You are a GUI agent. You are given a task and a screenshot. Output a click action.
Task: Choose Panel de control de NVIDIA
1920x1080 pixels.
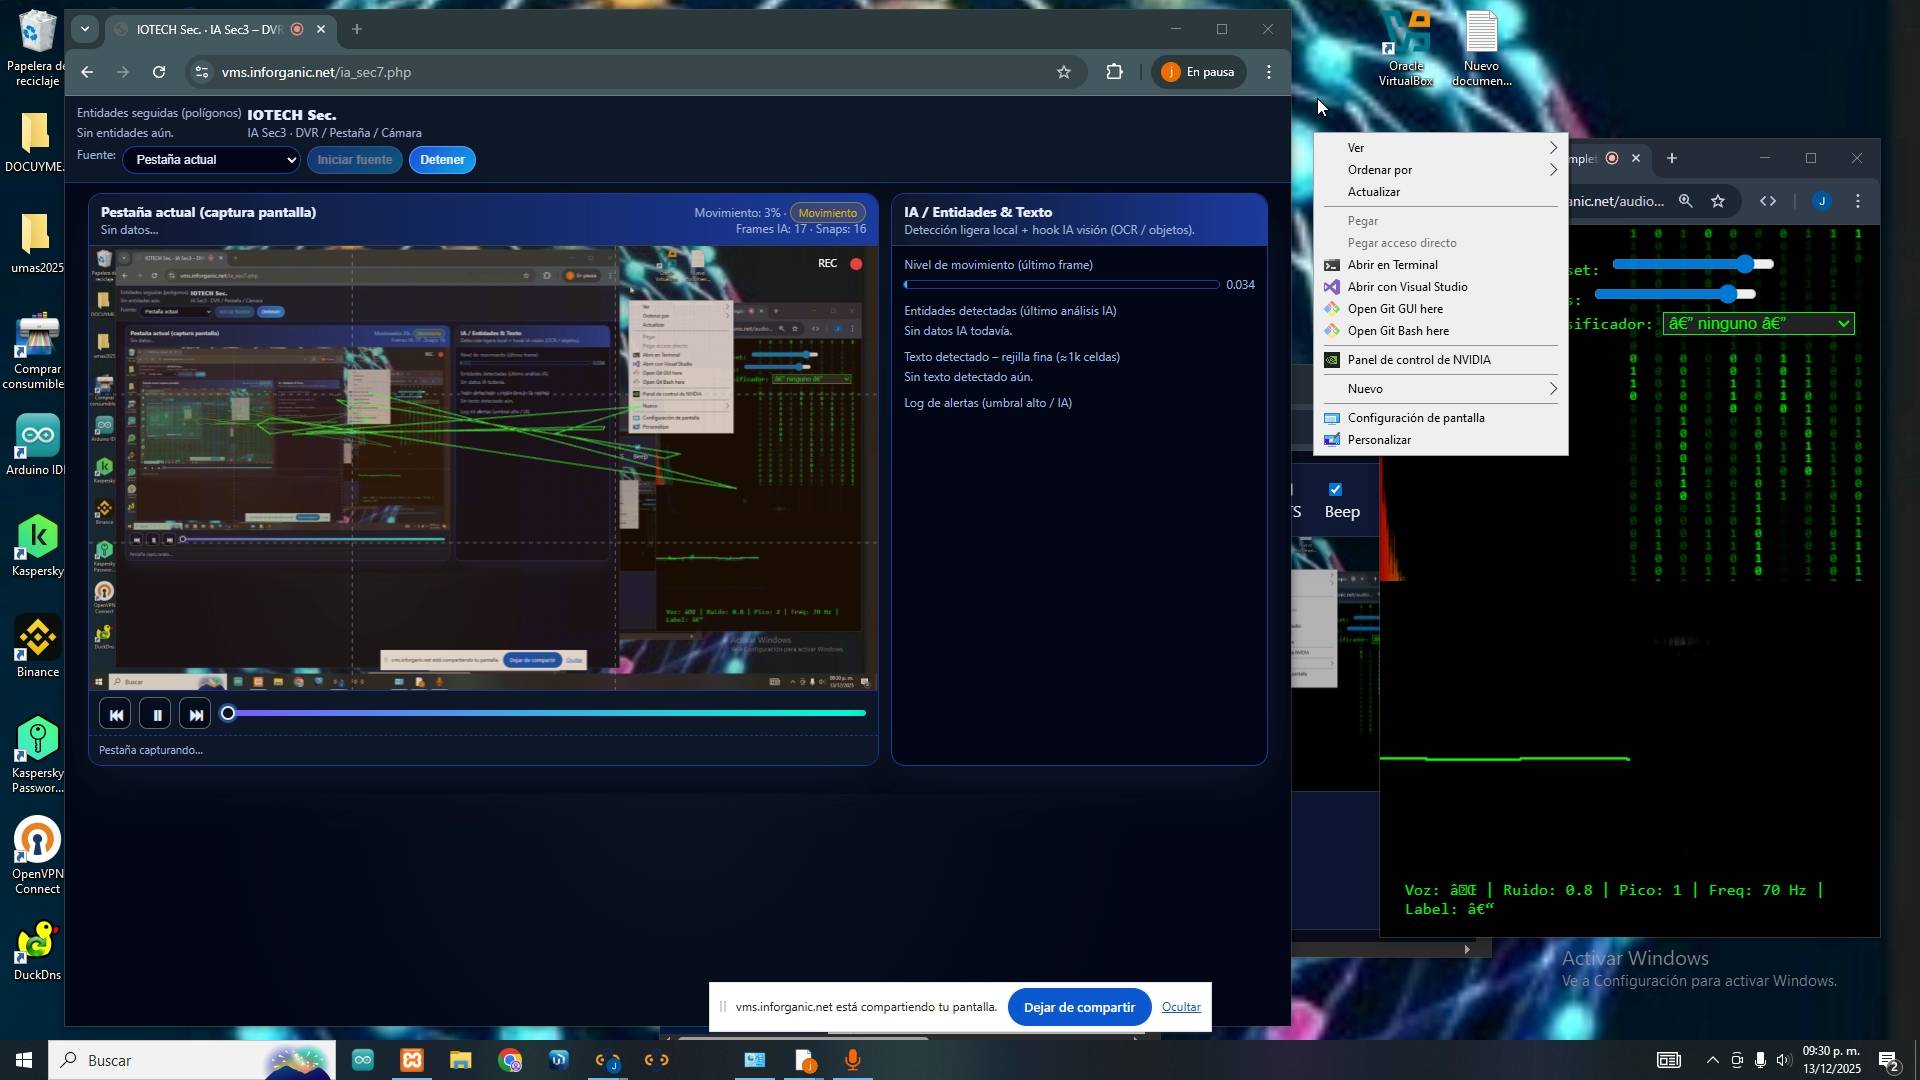pyautogui.click(x=1418, y=360)
